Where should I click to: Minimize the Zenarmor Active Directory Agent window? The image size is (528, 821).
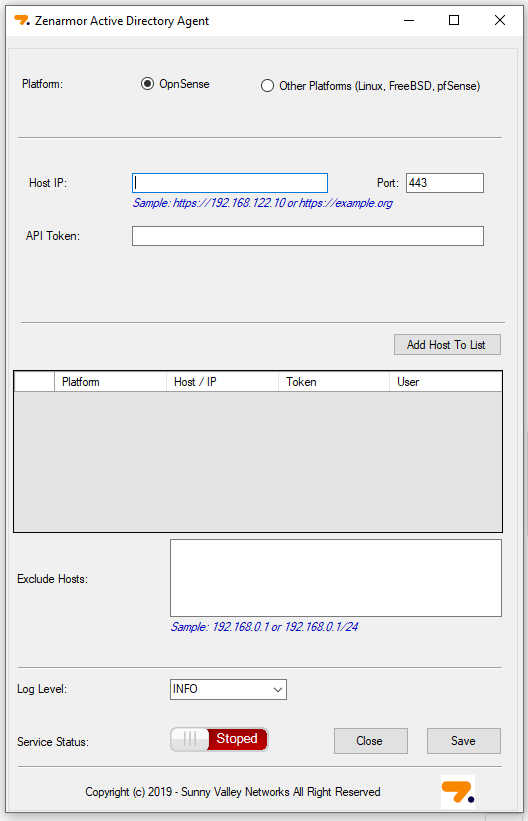pos(409,20)
